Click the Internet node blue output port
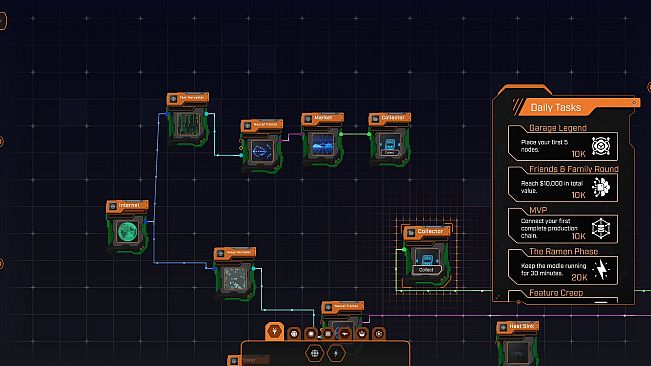The height and width of the screenshot is (366, 651). tap(146, 222)
